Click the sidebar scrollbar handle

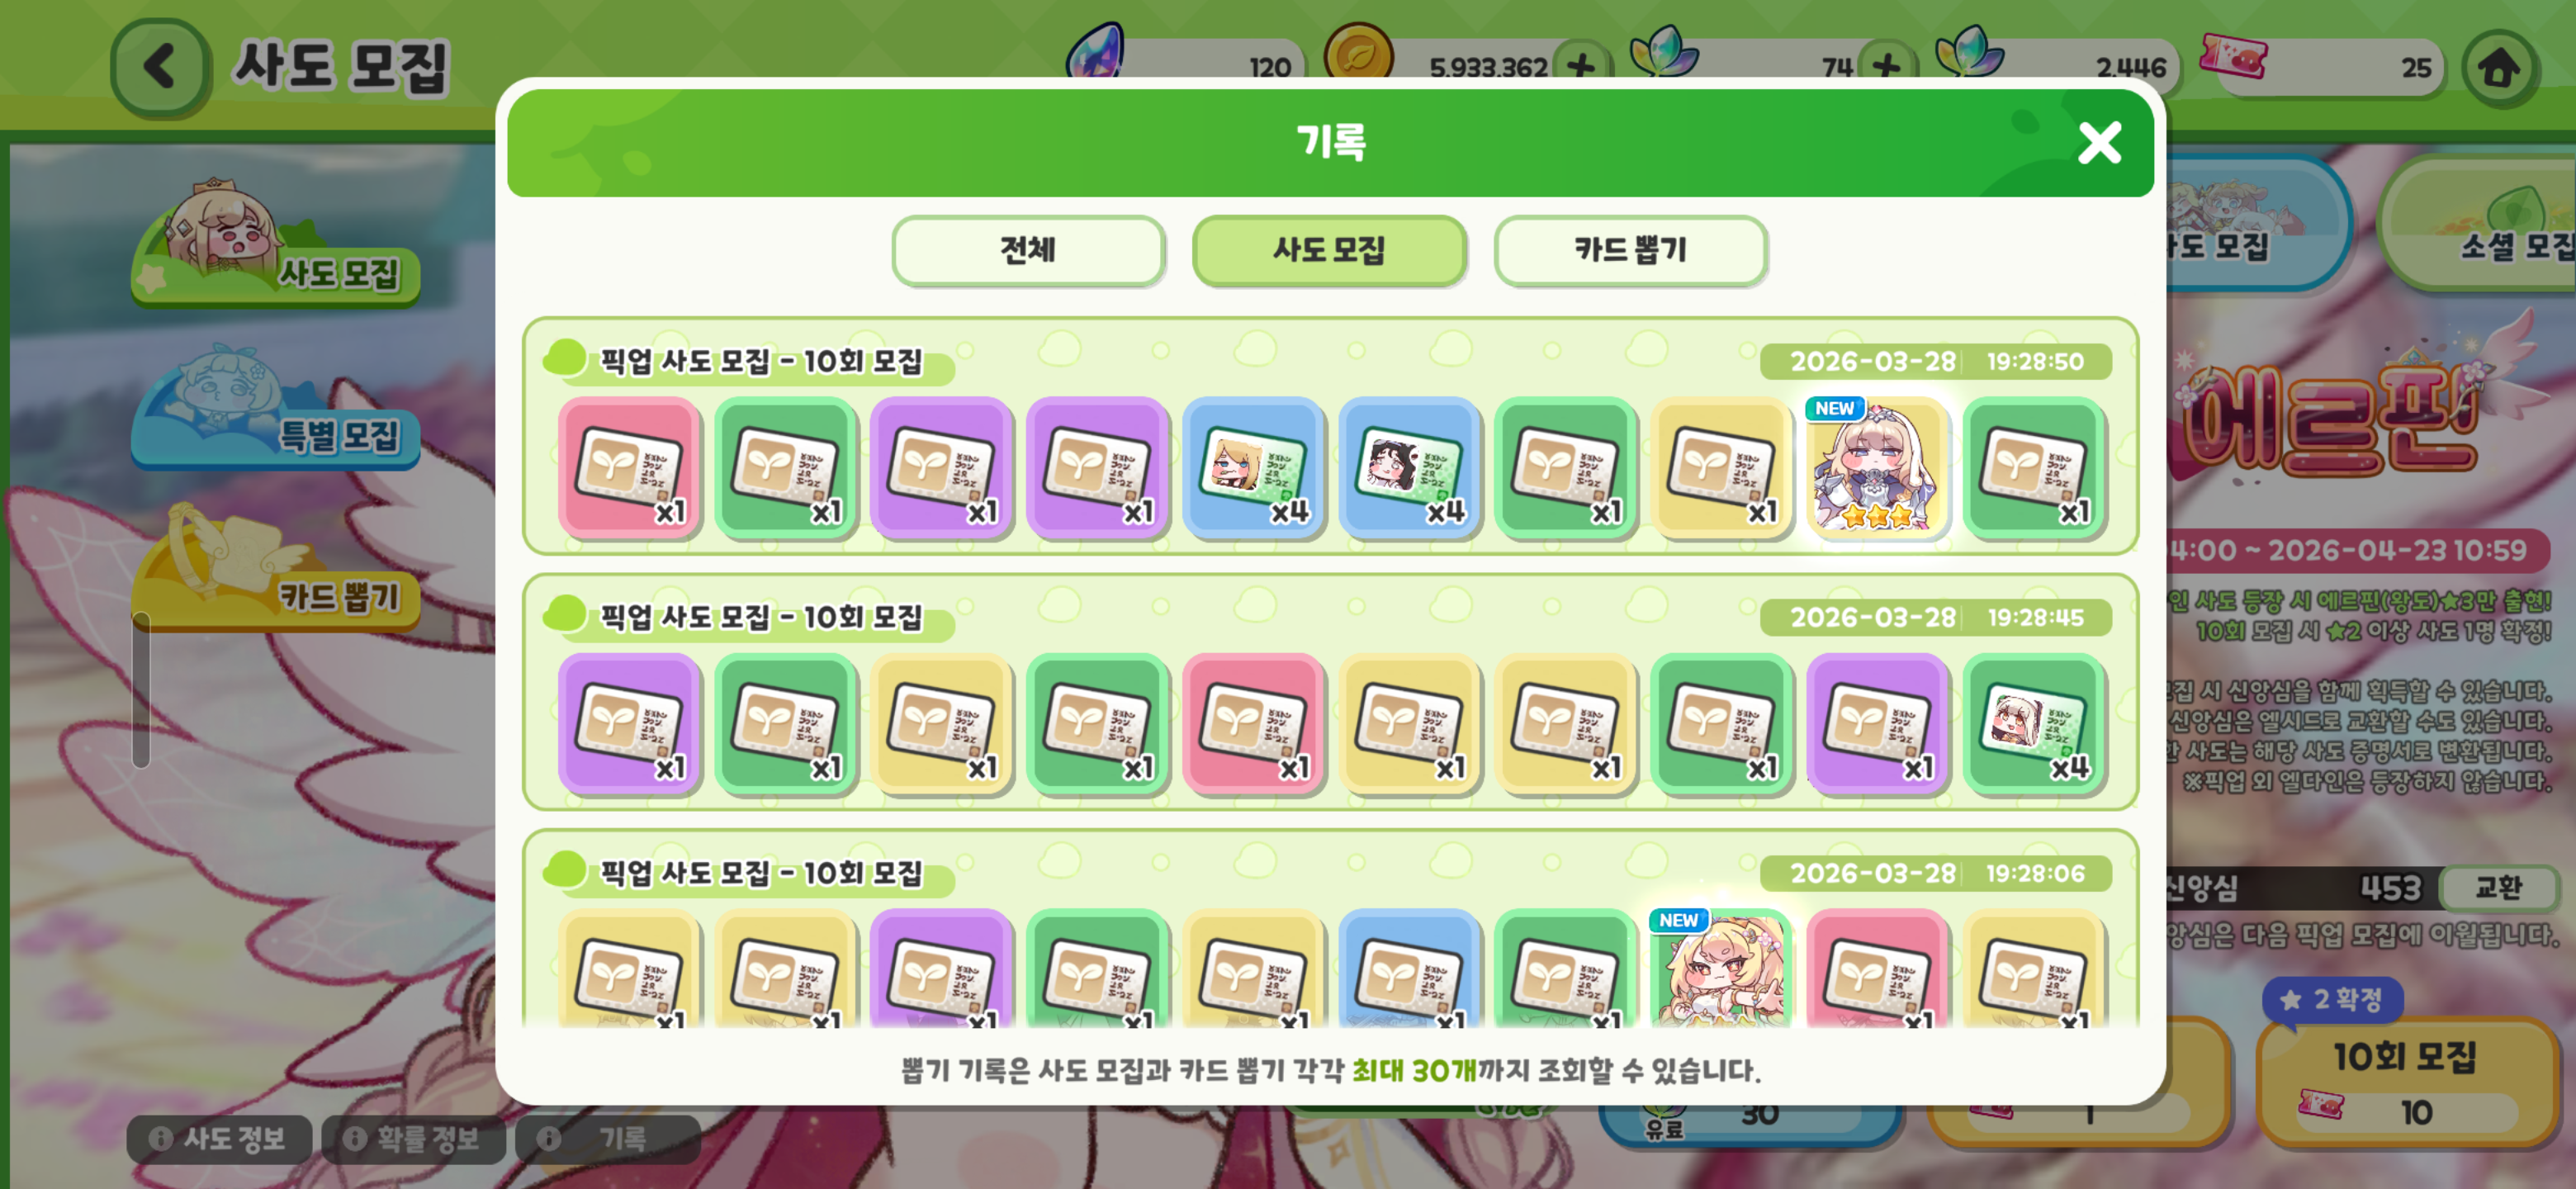[x=141, y=690]
